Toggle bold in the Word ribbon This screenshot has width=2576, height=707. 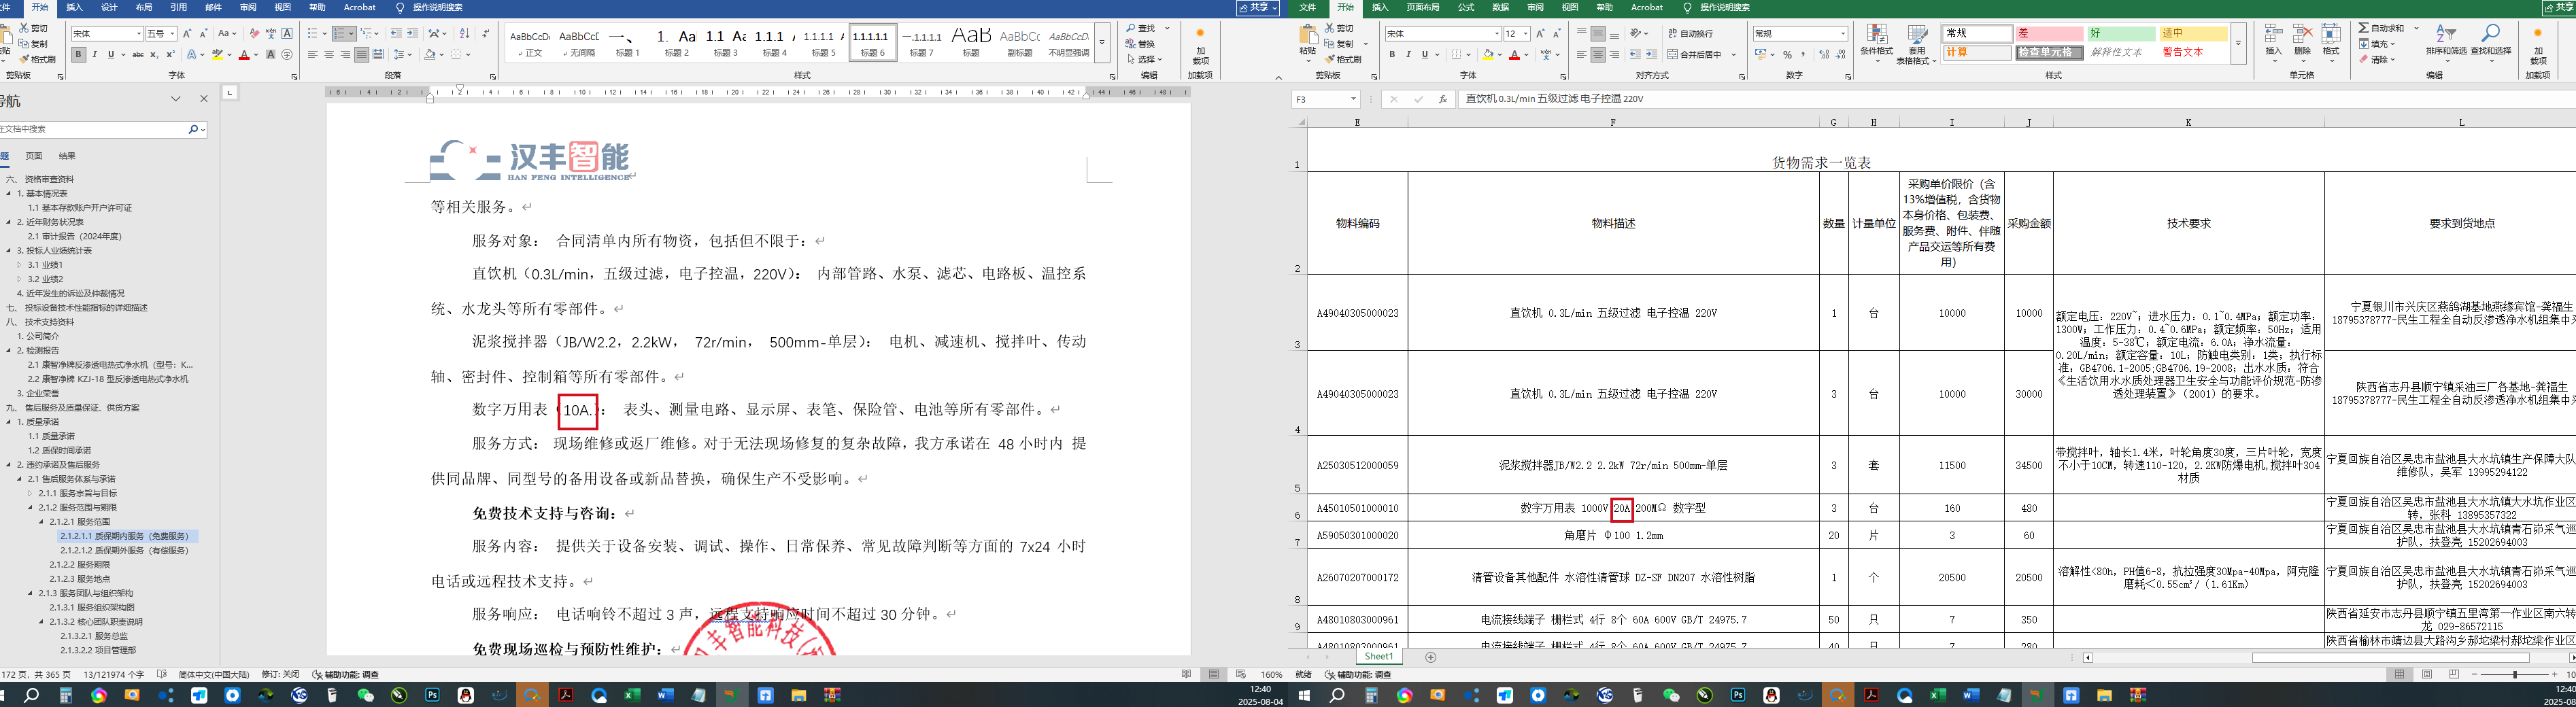(78, 55)
